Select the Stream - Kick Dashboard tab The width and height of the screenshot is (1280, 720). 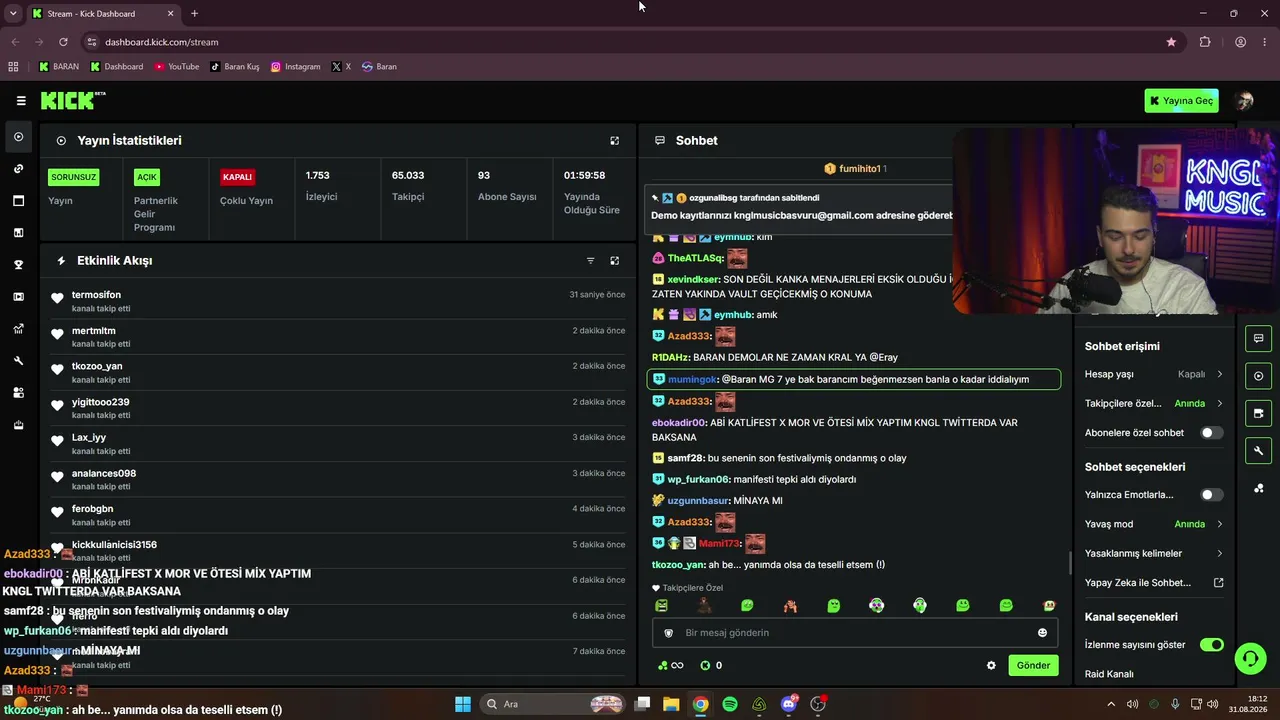[x=102, y=14]
